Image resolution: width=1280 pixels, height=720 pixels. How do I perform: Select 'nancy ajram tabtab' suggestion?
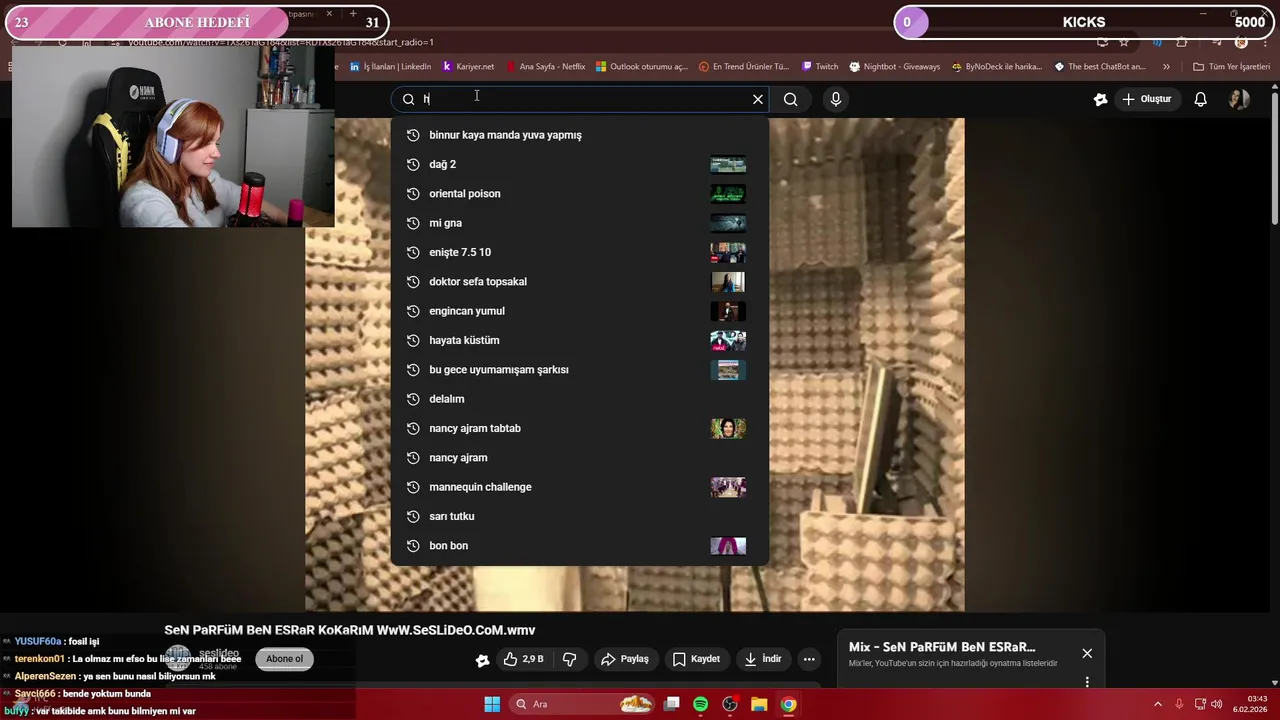pos(580,428)
